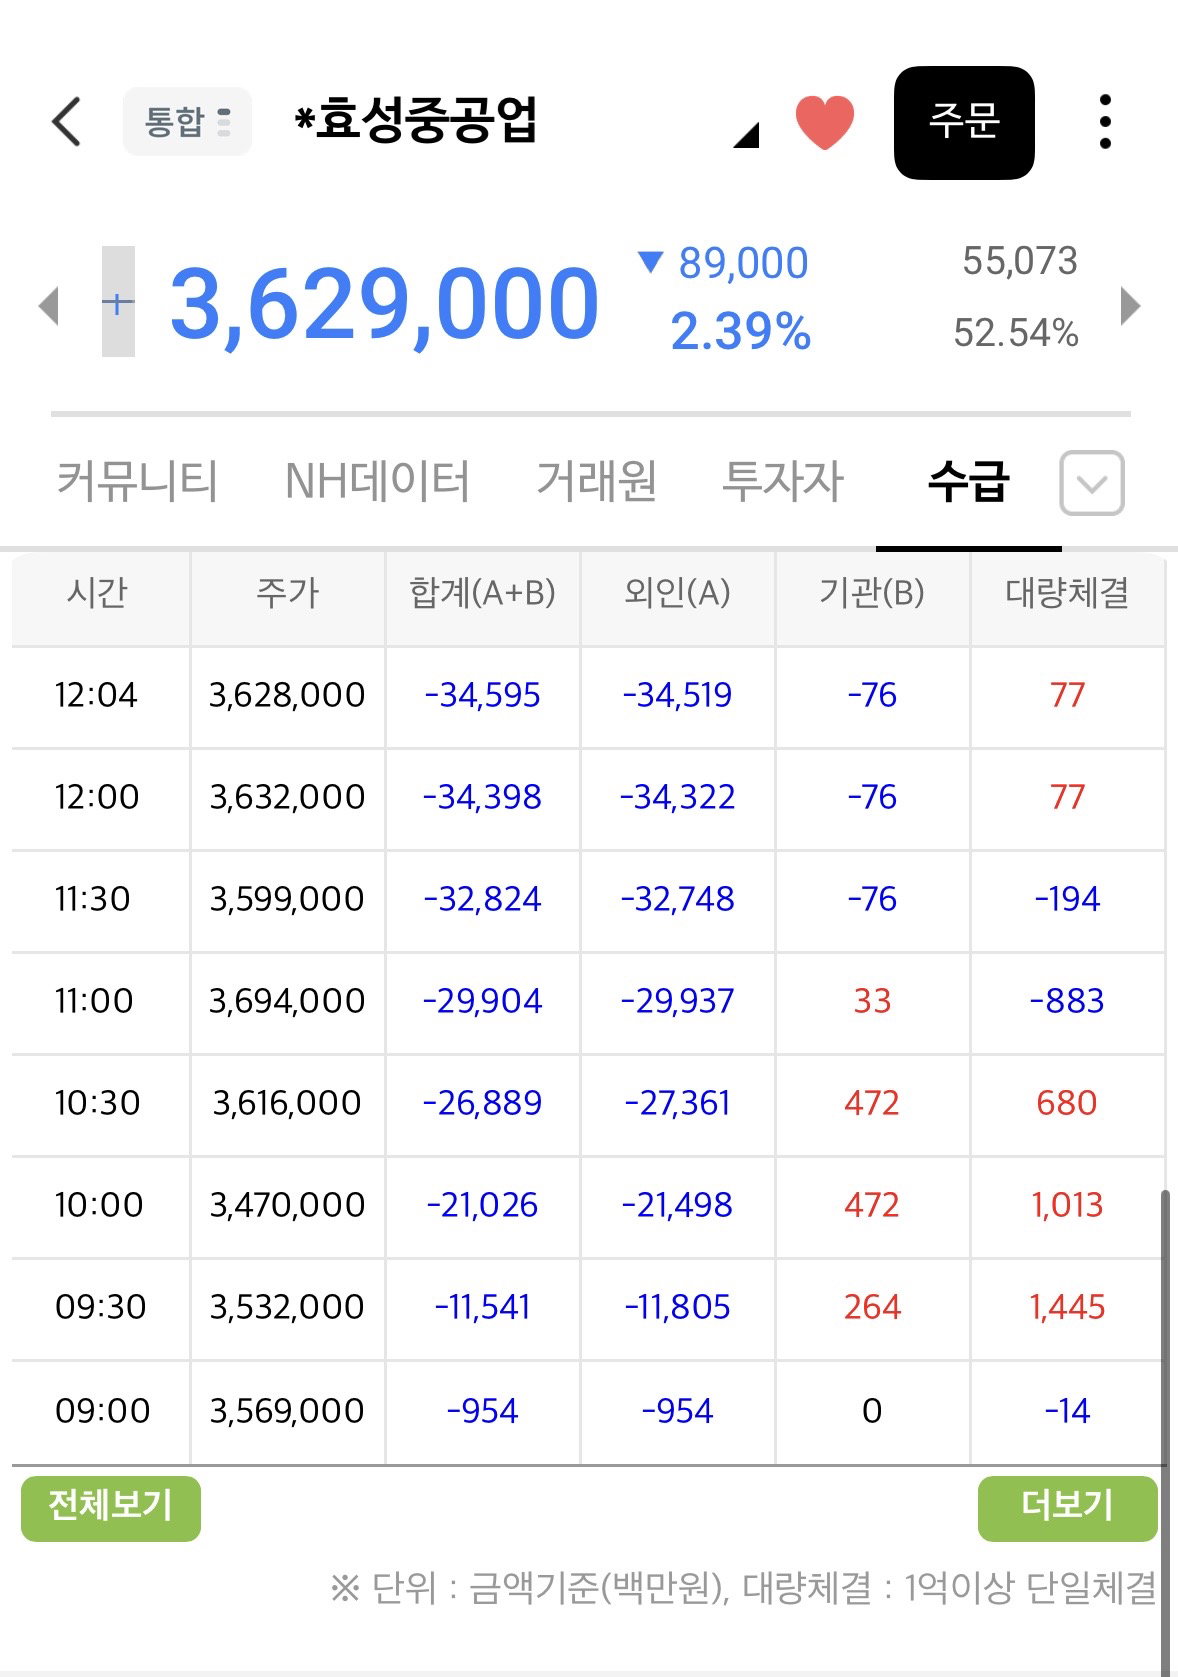Click the vertical scrollbar on right edge

(1164, 1430)
